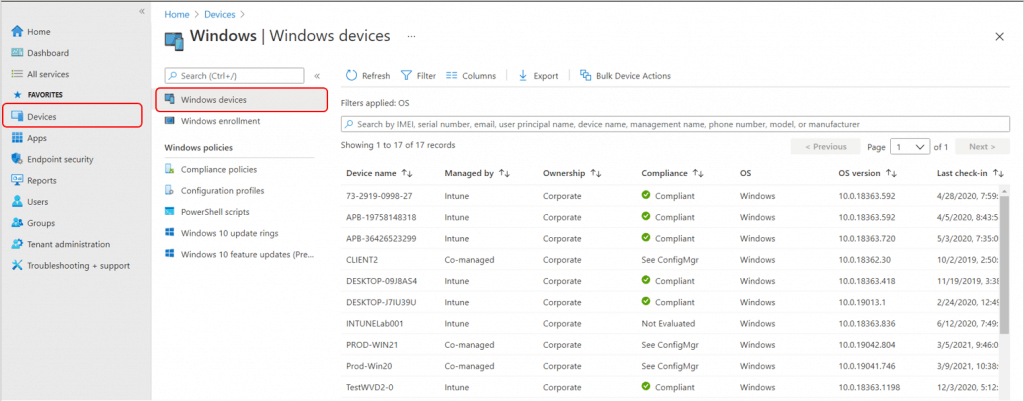Select Devices icon in favorites

tap(17, 116)
